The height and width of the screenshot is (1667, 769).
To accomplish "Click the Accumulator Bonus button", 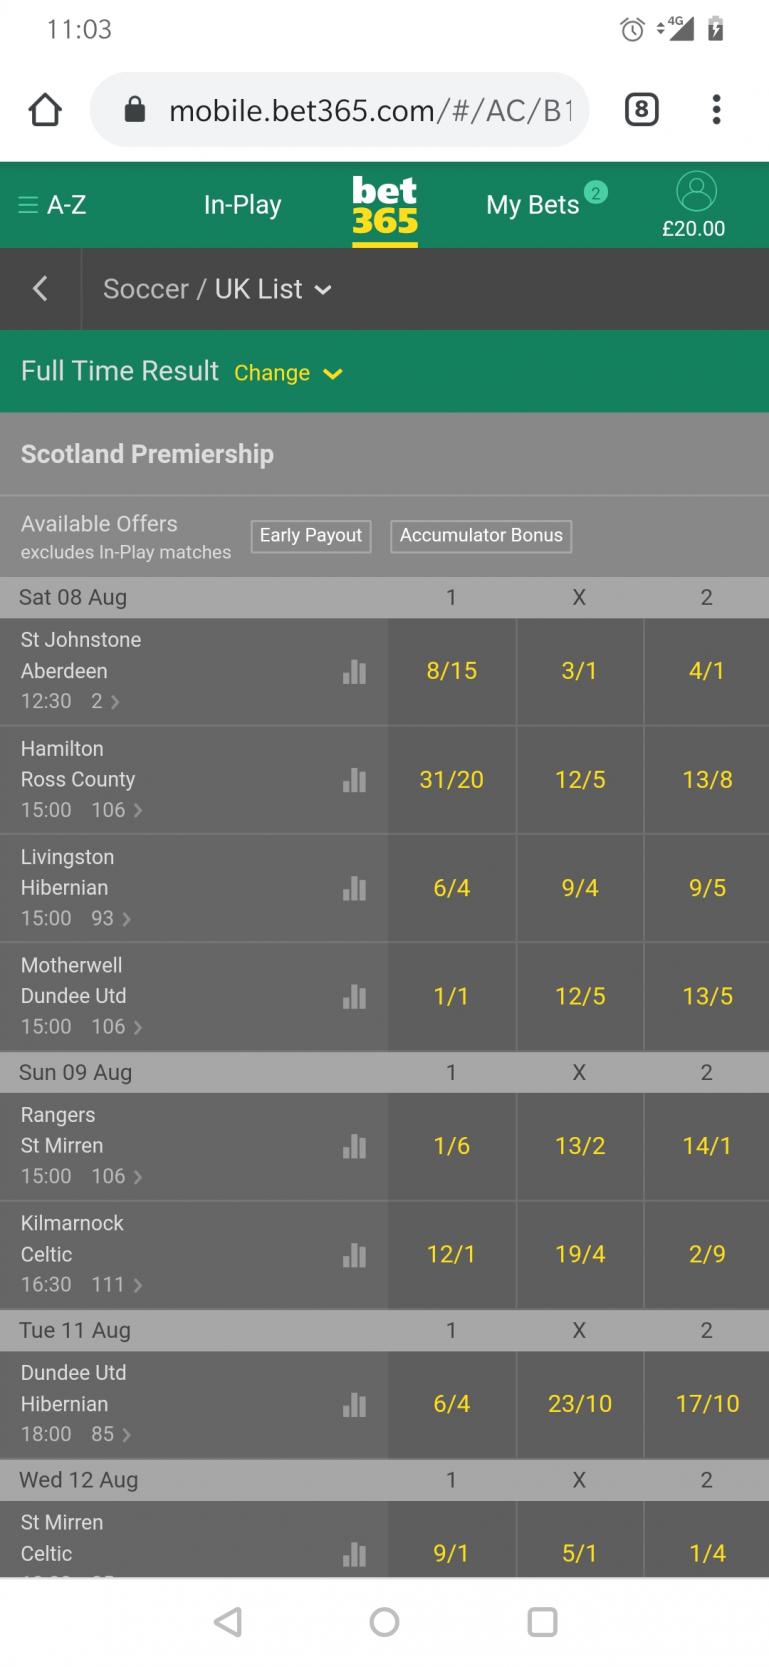I will 481,536.
